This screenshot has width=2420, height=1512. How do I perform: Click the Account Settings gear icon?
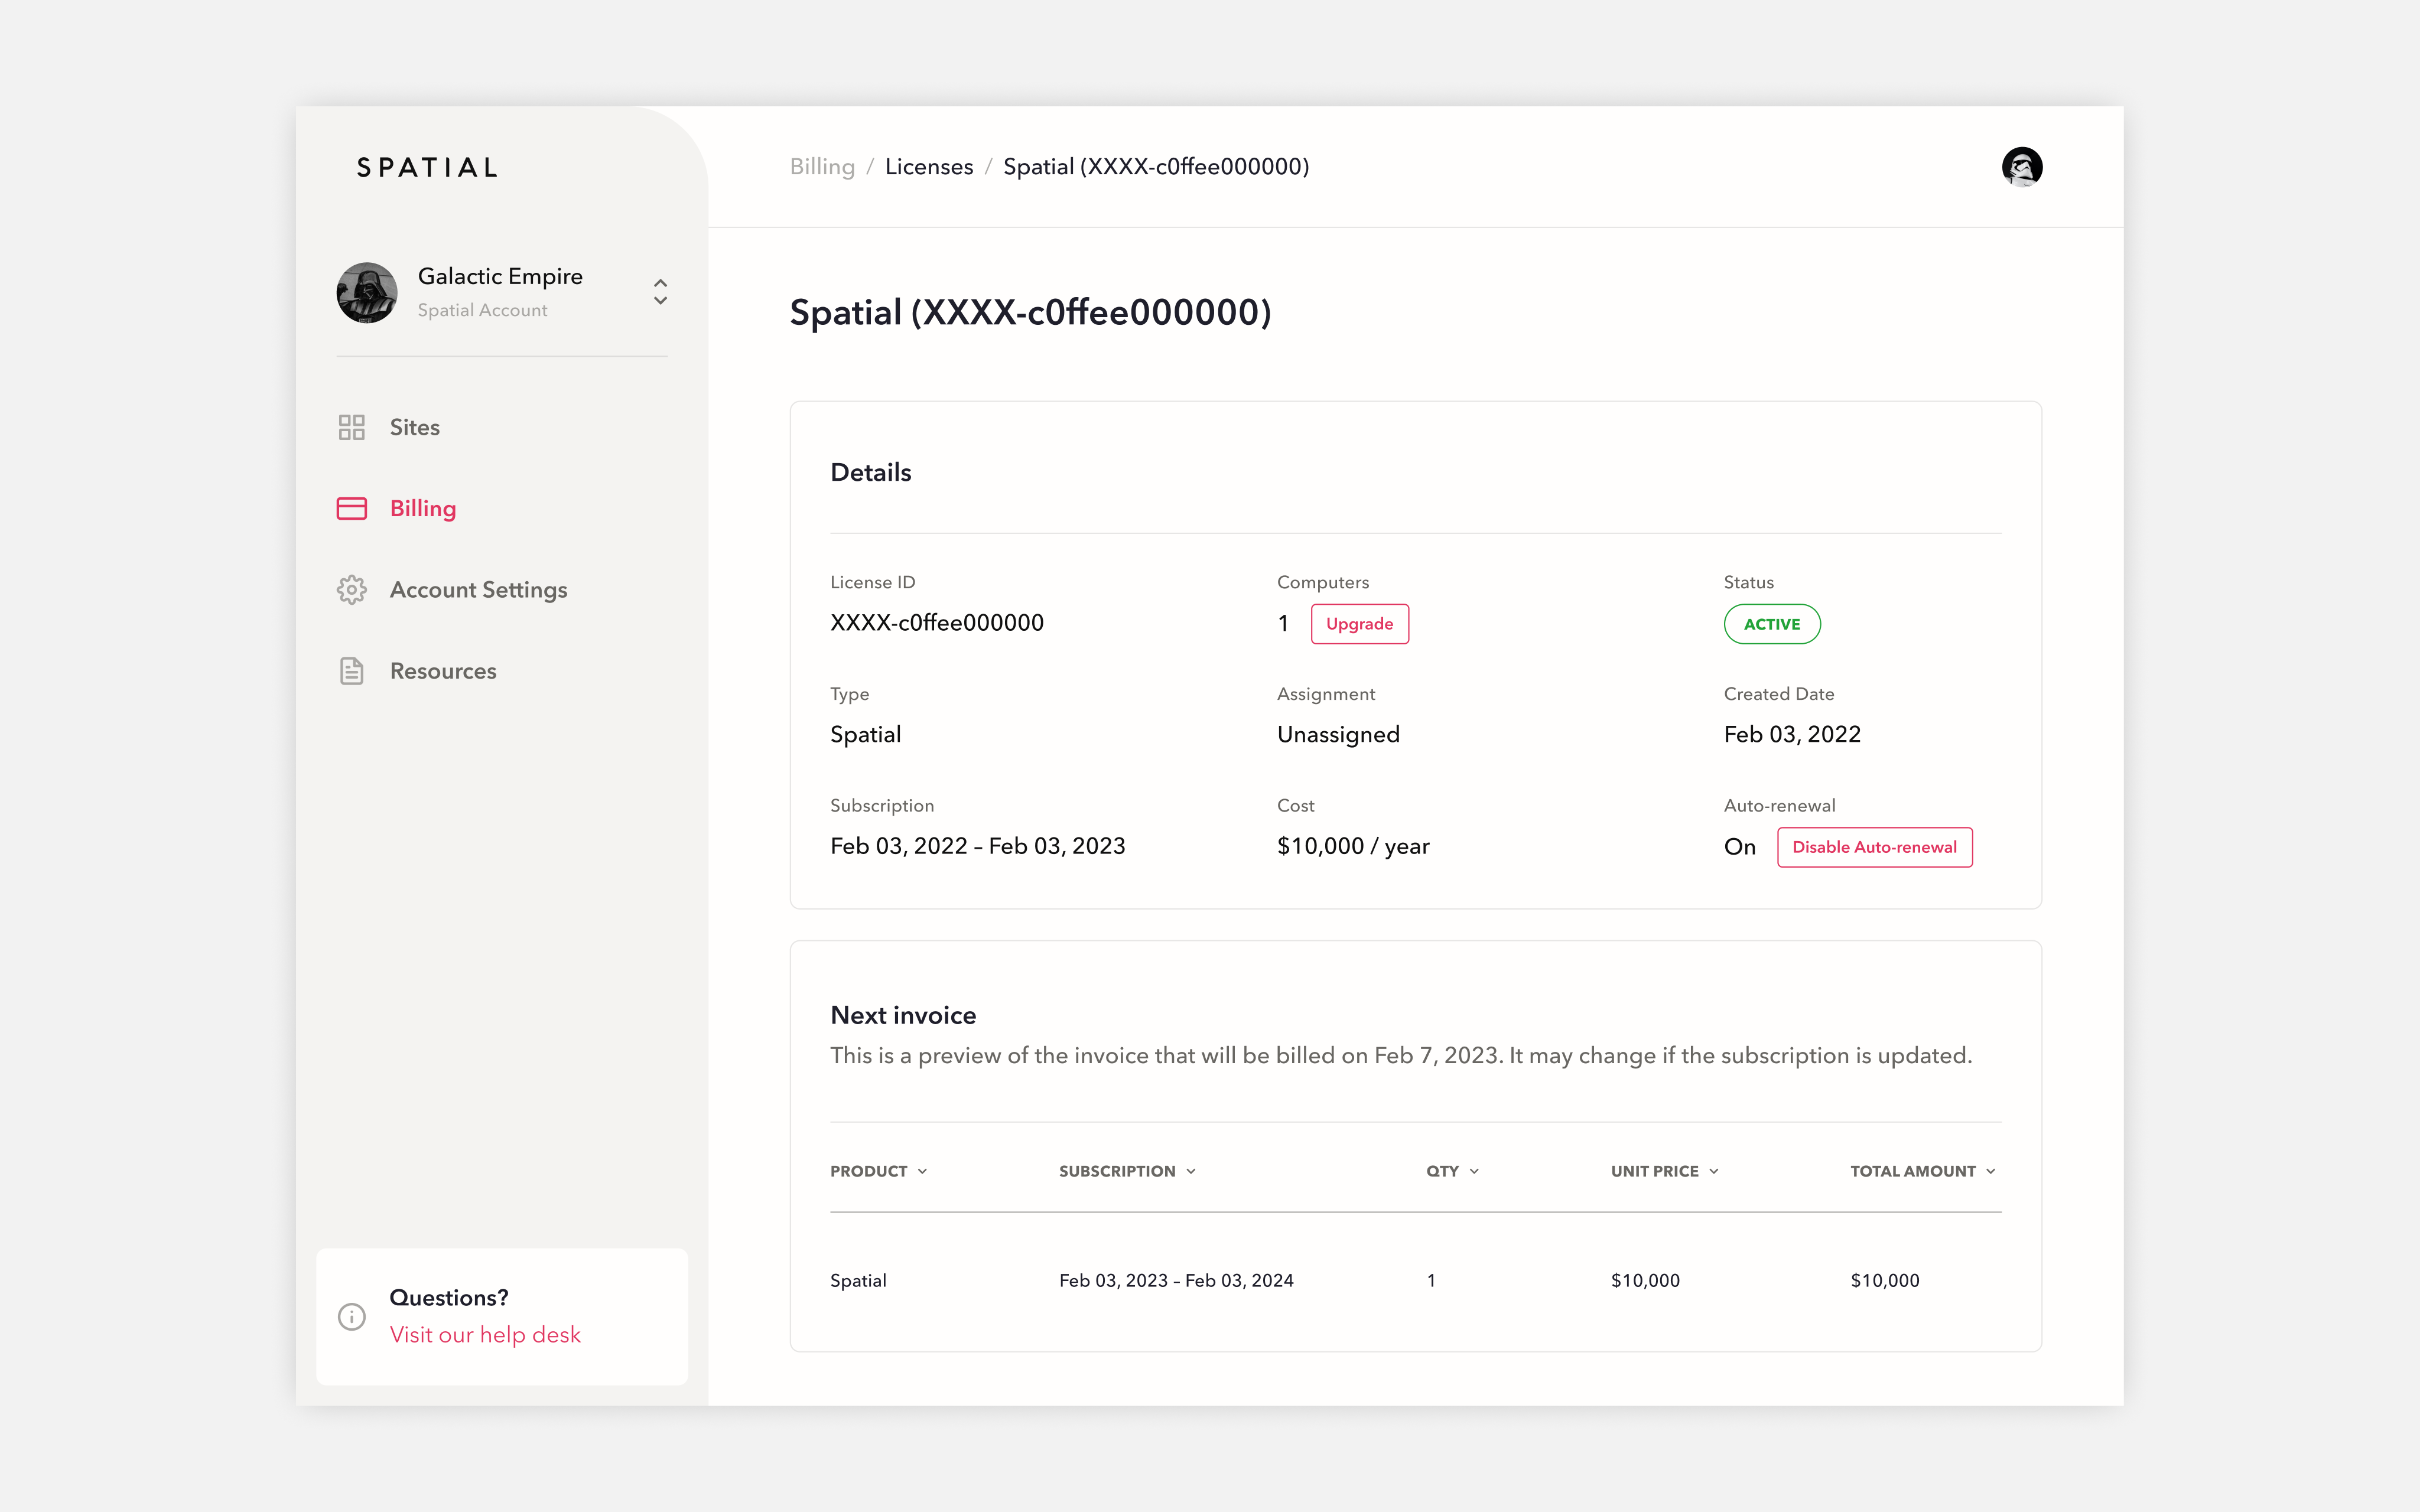(351, 590)
